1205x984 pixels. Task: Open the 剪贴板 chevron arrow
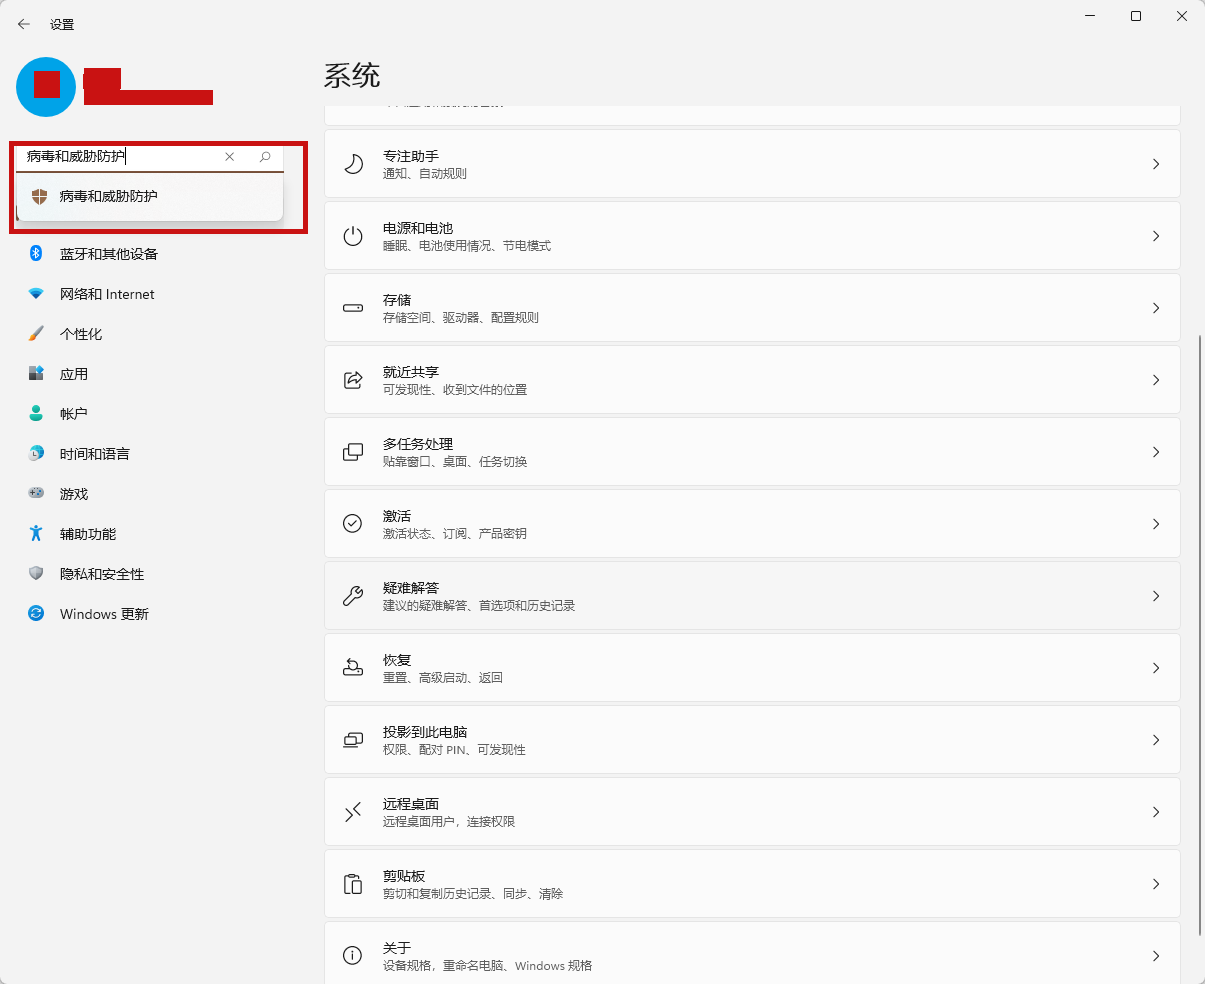[1156, 884]
